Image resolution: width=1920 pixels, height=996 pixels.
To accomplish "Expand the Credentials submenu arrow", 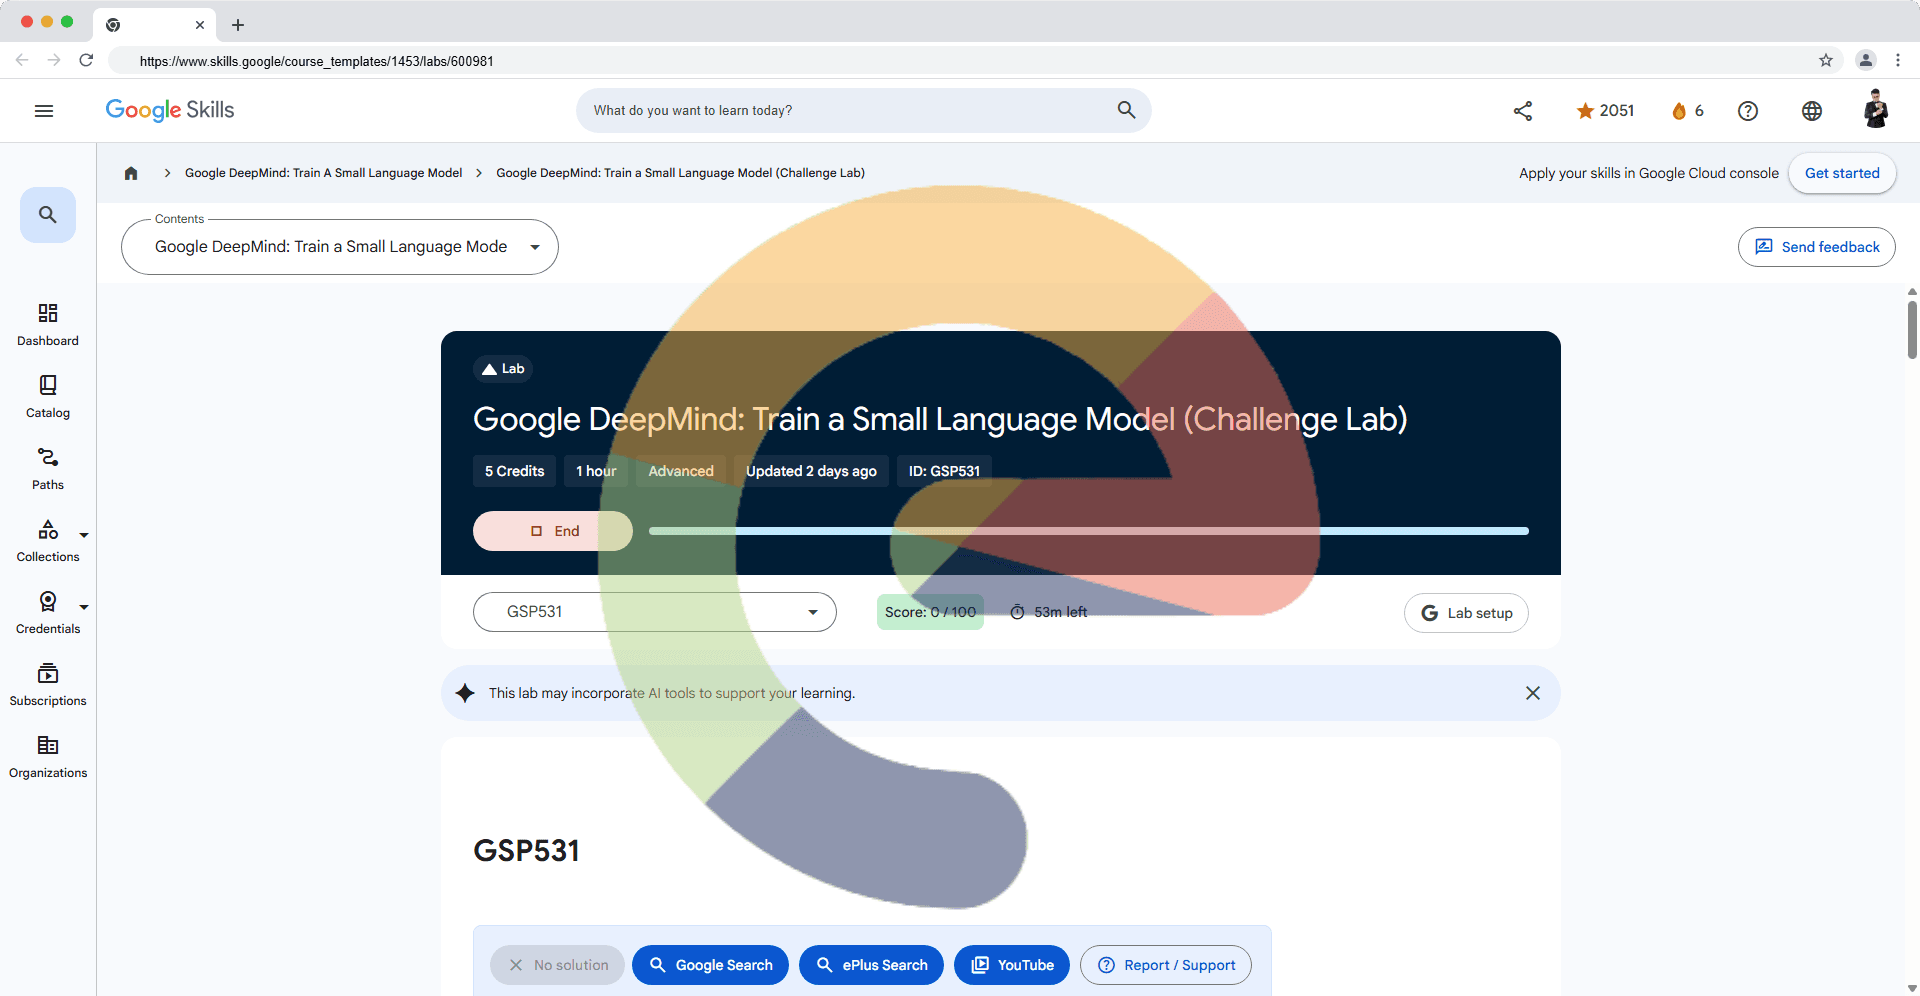I will pyautogui.click(x=84, y=607).
